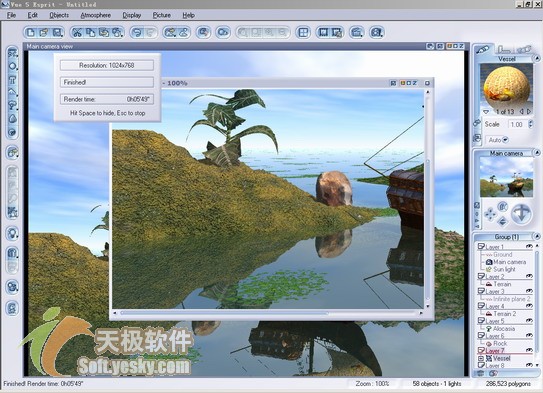Click the icon right of trash below layers
Viewport: 543px width, 393px height.
pyautogui.click(x=493, y=373)
